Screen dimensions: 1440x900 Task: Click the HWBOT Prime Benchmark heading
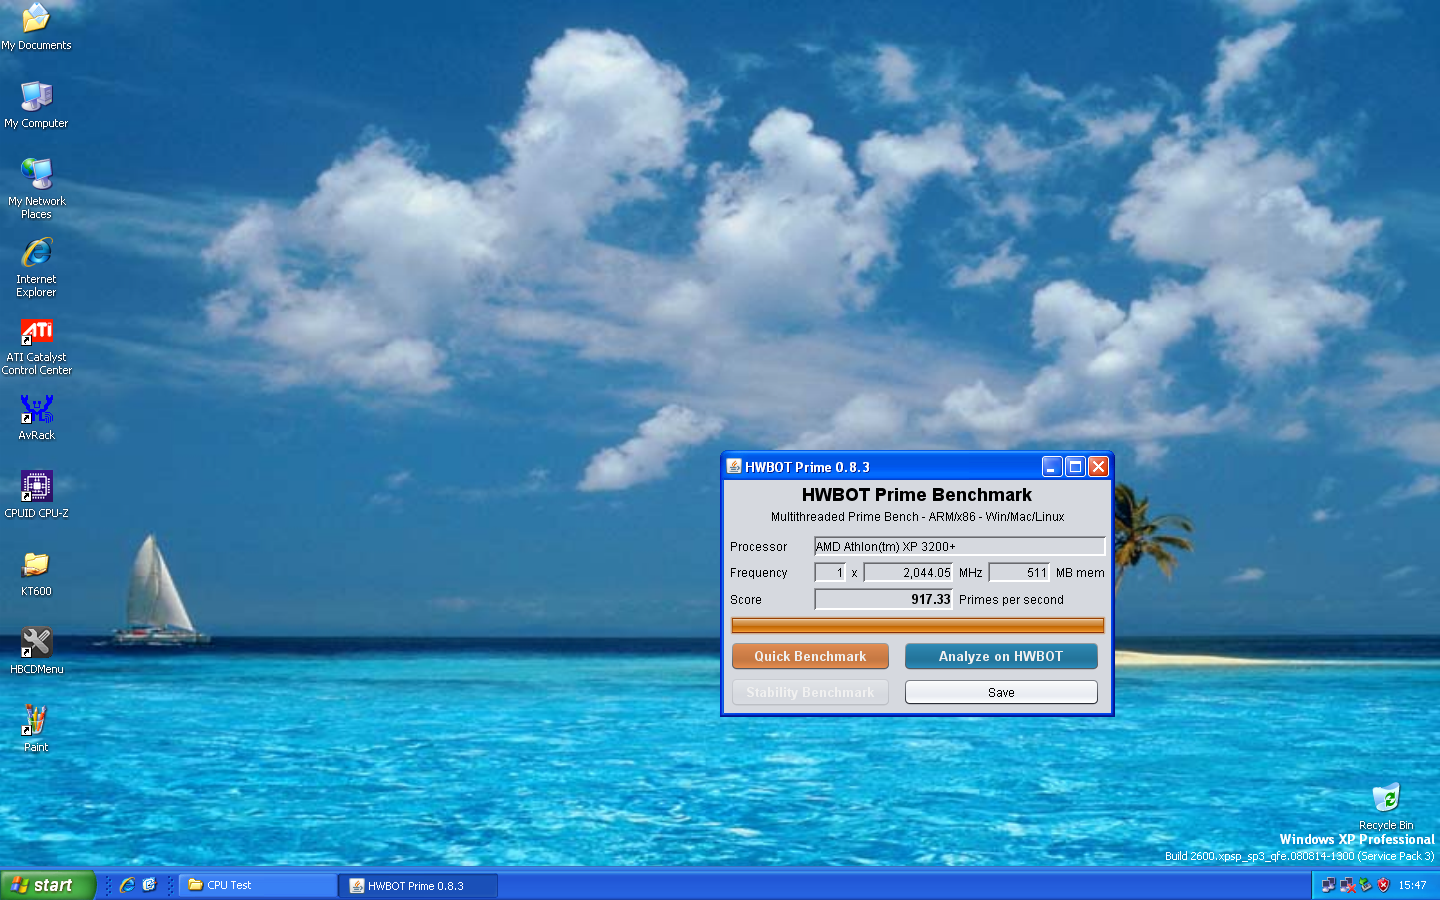click(917, 495)
